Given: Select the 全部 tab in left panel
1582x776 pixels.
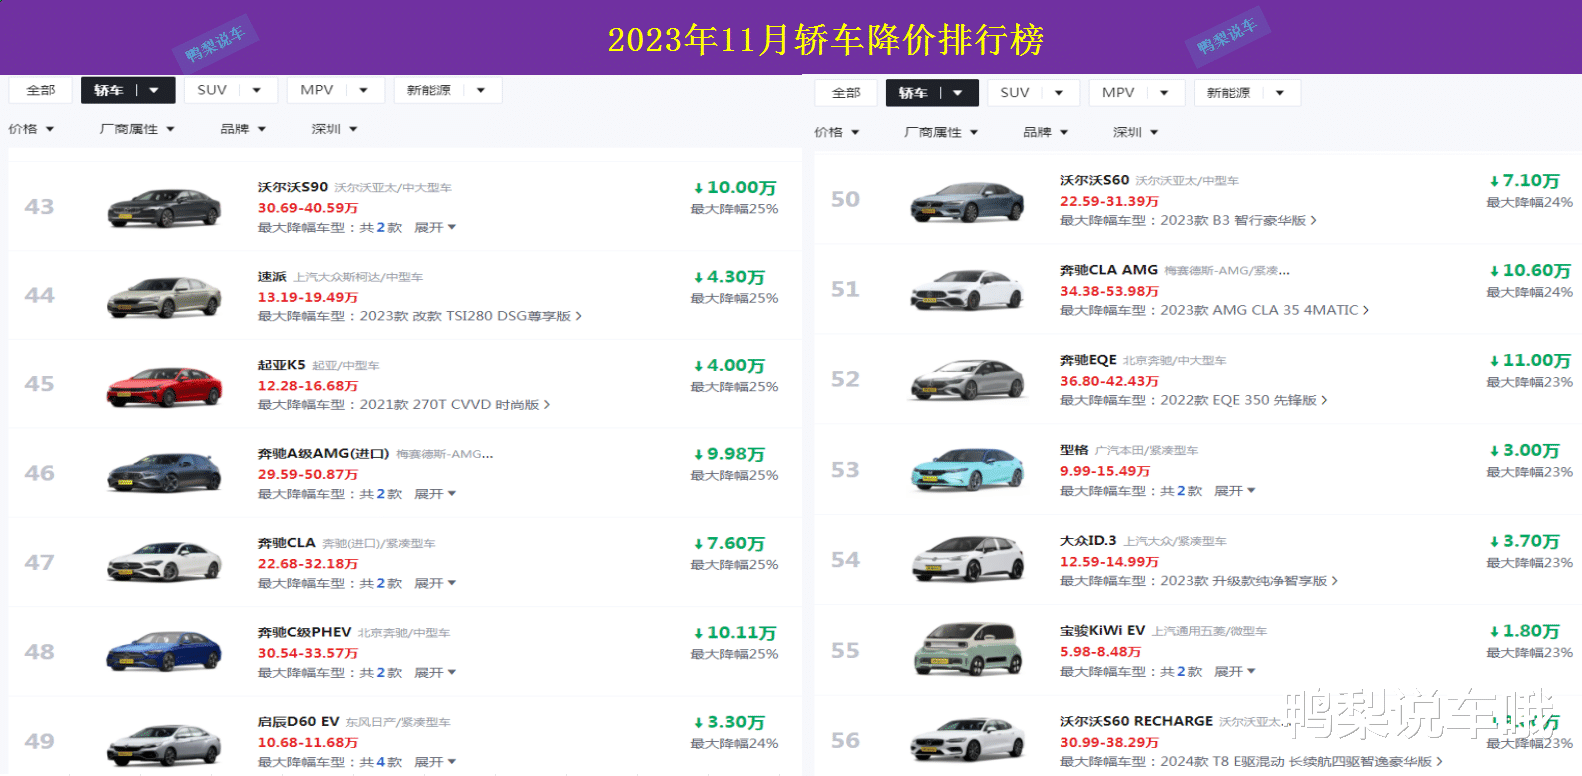Looking at the screenshot, I should (41, 90).
